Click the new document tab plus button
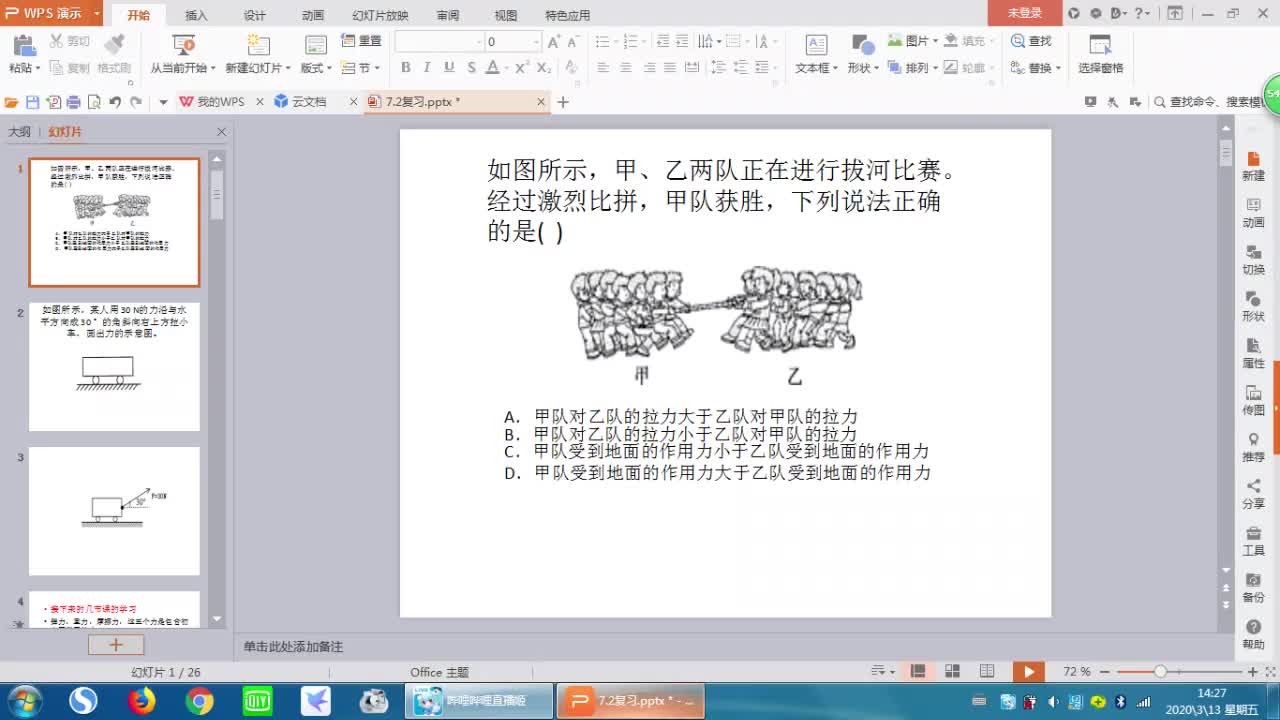The width and height of the screenshot is (1280, 720). [563, 102]
